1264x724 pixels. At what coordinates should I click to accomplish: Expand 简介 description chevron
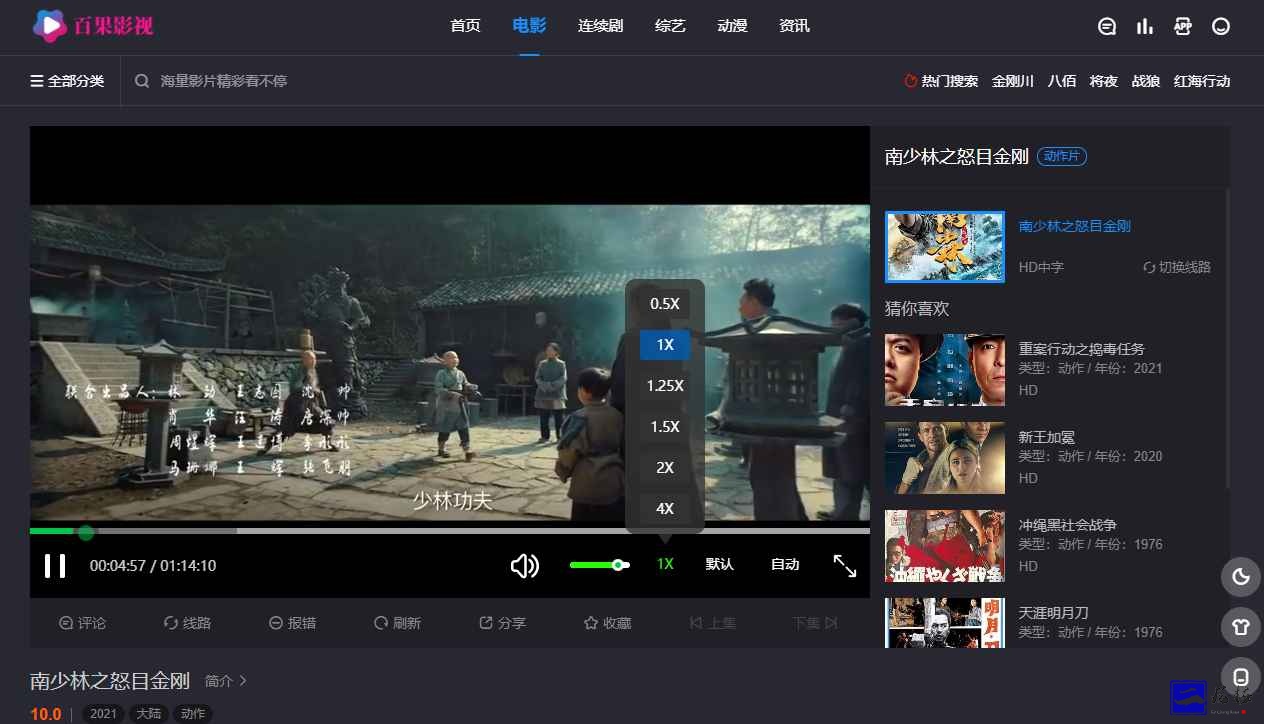[x=226, y=681]
